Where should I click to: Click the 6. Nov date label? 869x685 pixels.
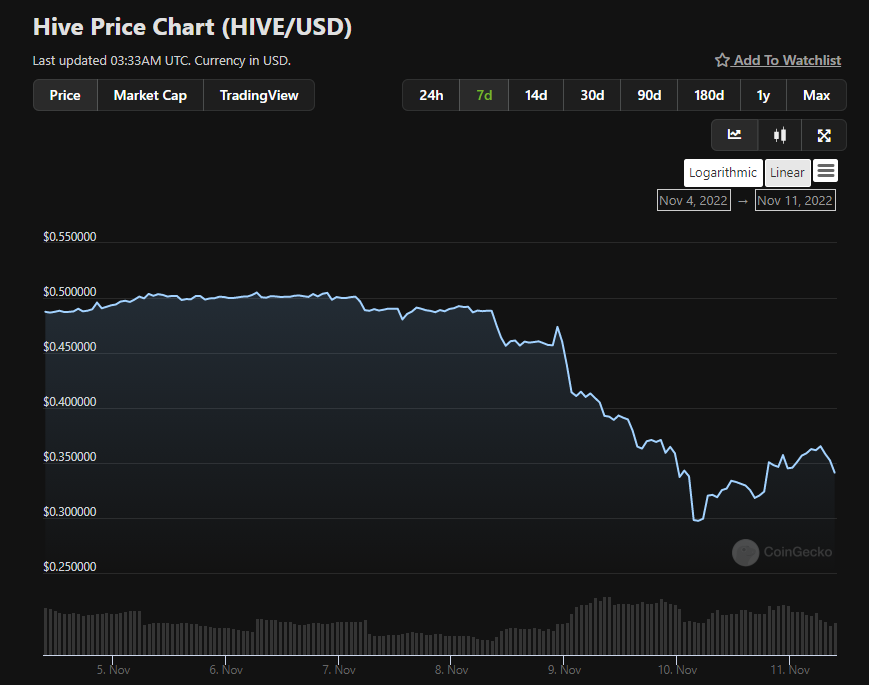tap(226, 669)
